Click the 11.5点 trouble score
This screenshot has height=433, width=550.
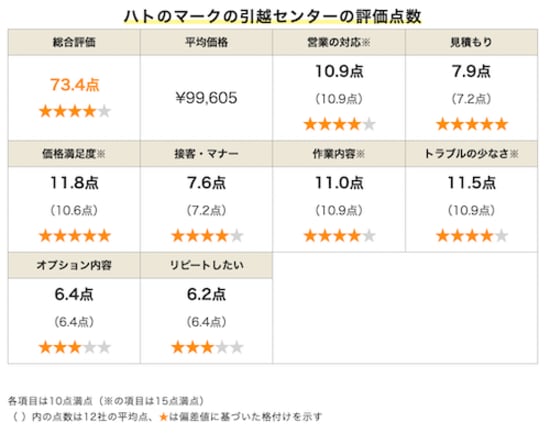(x=472, y=183)
